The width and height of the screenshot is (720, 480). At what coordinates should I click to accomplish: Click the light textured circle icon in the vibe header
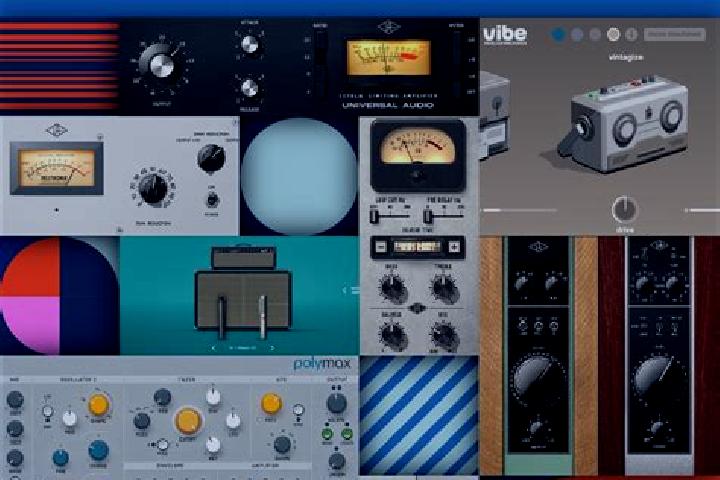pyautogui.click(x=613, y=34)
